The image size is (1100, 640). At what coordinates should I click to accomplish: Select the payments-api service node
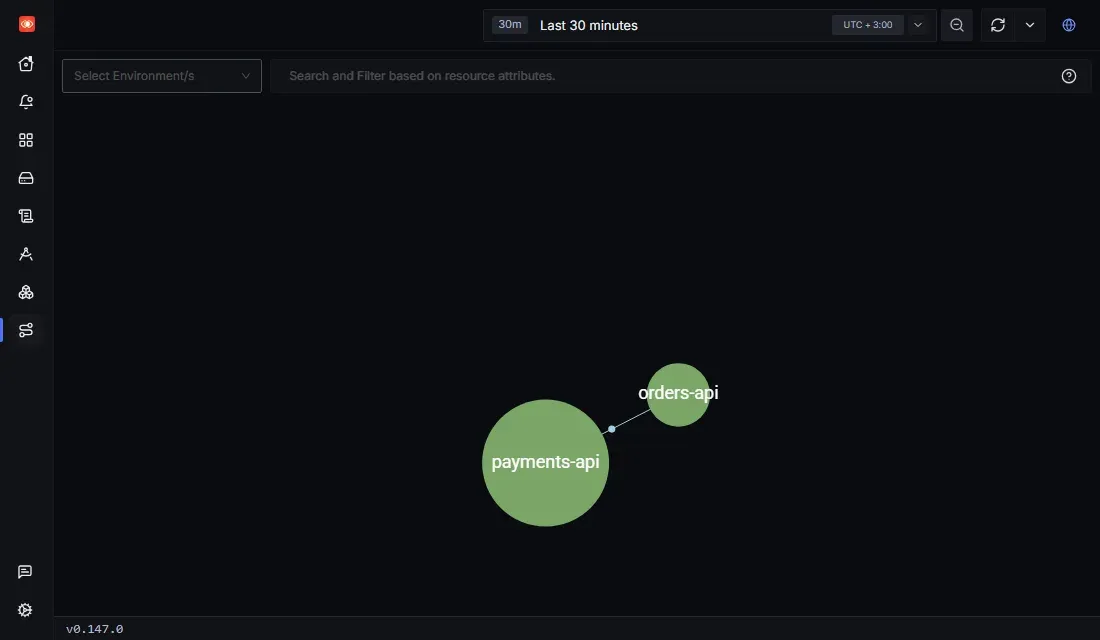tap(545, 462)
